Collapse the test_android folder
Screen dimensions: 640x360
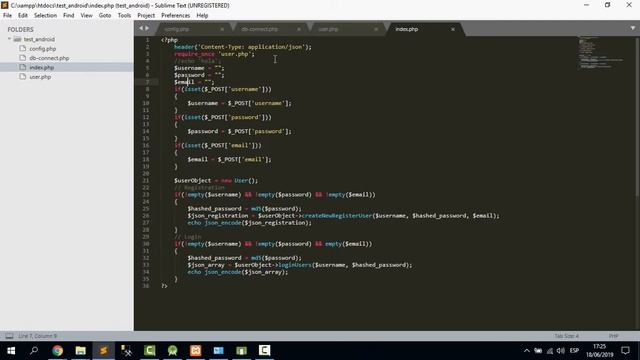(9, 39)
